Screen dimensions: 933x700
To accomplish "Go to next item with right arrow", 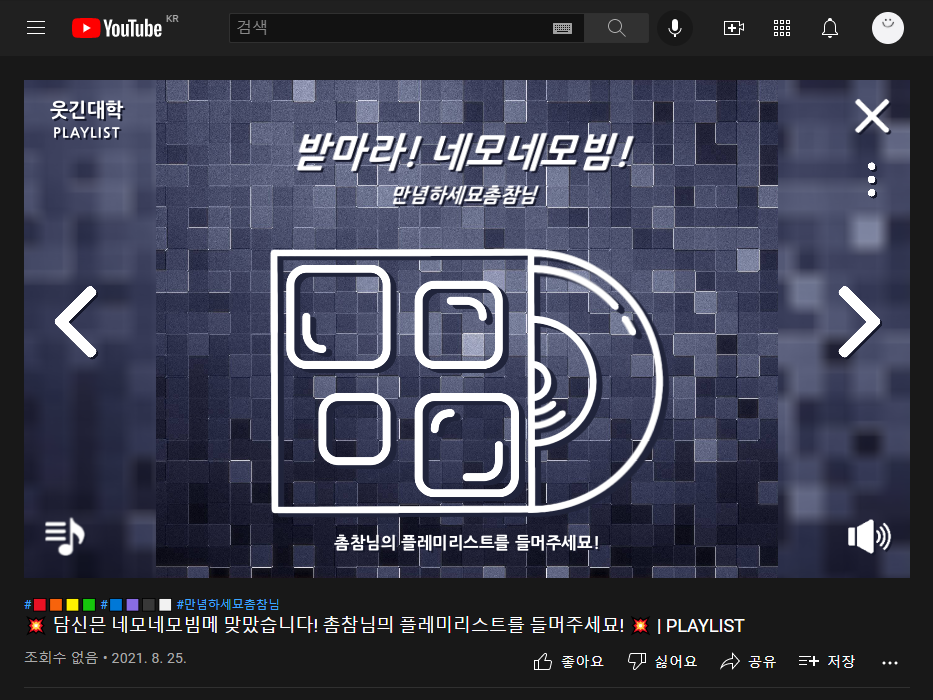I will point(859,321).
